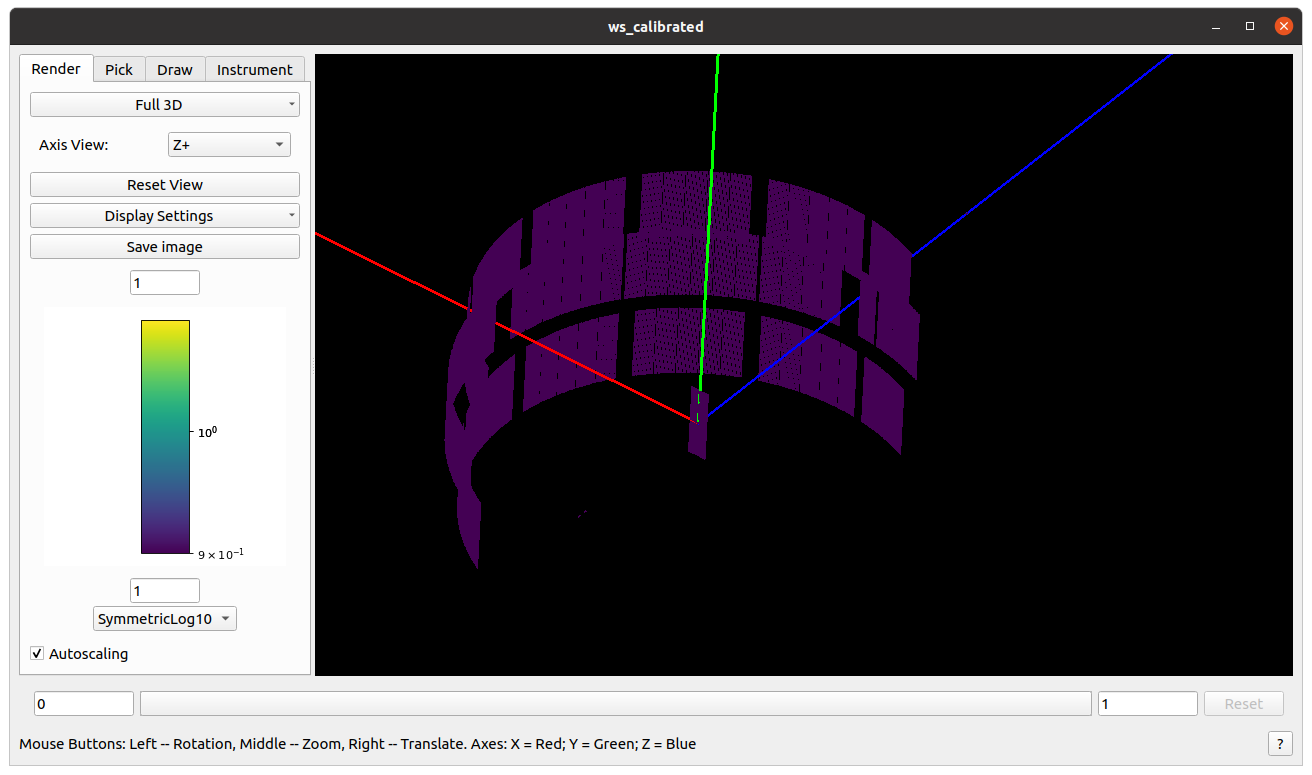The height and width of the screenshot is (775, 1312).
Task: Focus the color bar minimum value field
Action: tap(165, 591)
